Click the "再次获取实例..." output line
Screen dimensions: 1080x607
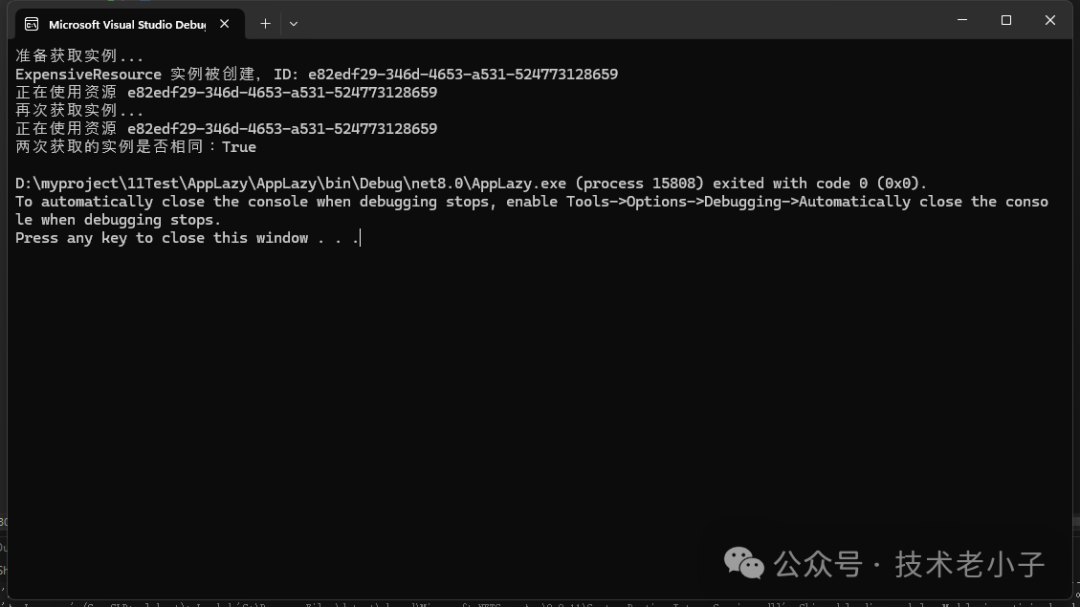(x=79, y=110)
